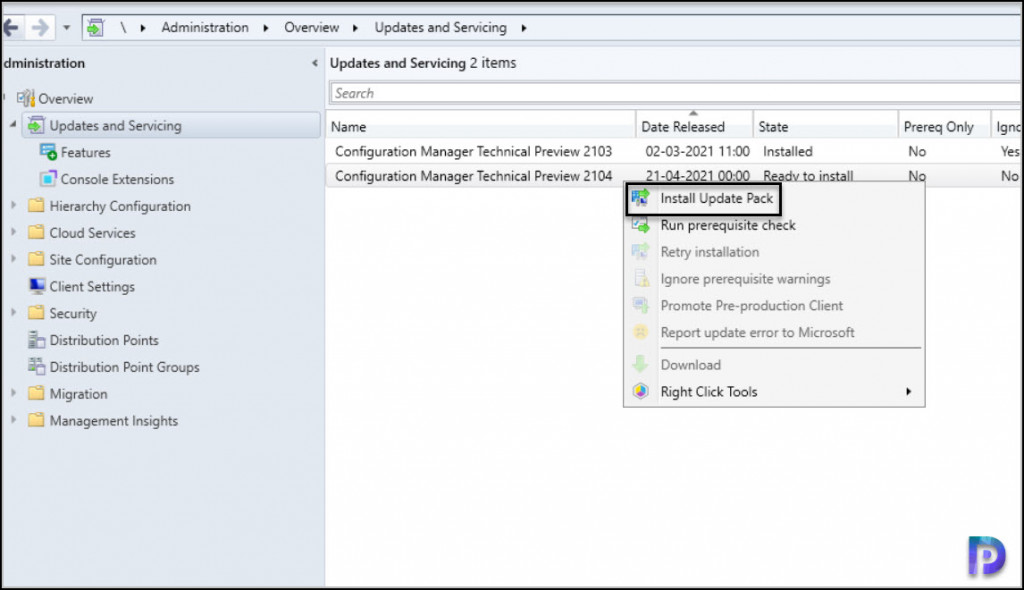Screen dimensions: 1024x590
Task: Click the 02-03-2021 11:00 date cell
Action: pos(697,152)
